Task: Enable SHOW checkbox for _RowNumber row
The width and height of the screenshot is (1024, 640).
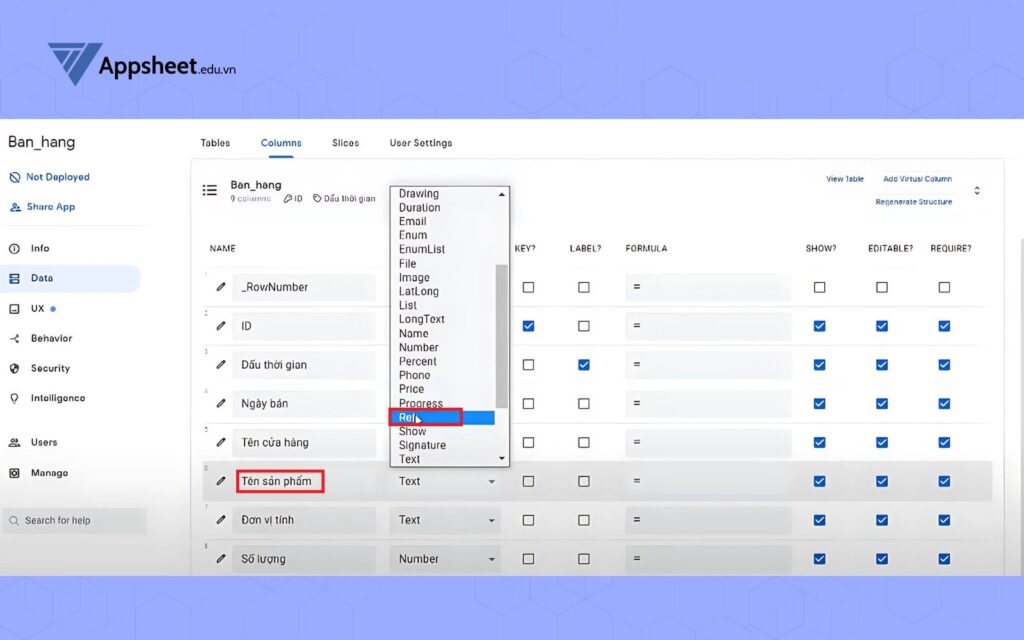Action: tap(819, 287)
